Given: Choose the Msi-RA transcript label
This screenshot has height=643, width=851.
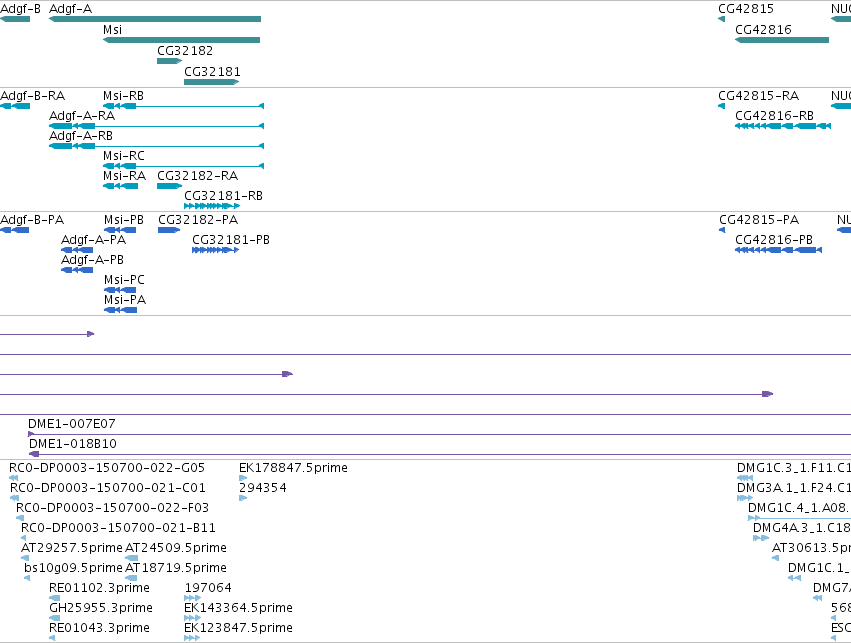Looking at the screenshot, I should (124, 176).
